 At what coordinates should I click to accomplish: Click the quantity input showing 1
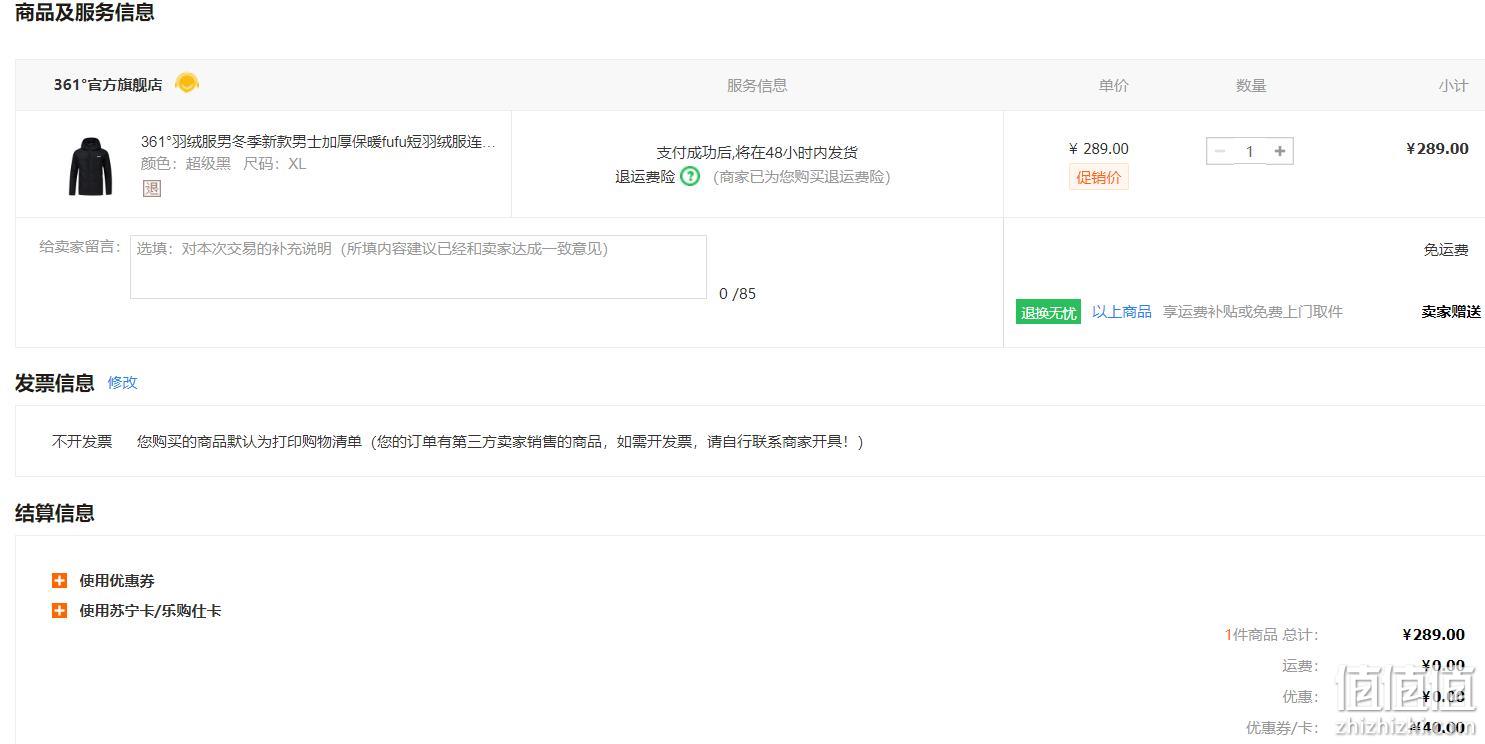tap(1250, 151)
